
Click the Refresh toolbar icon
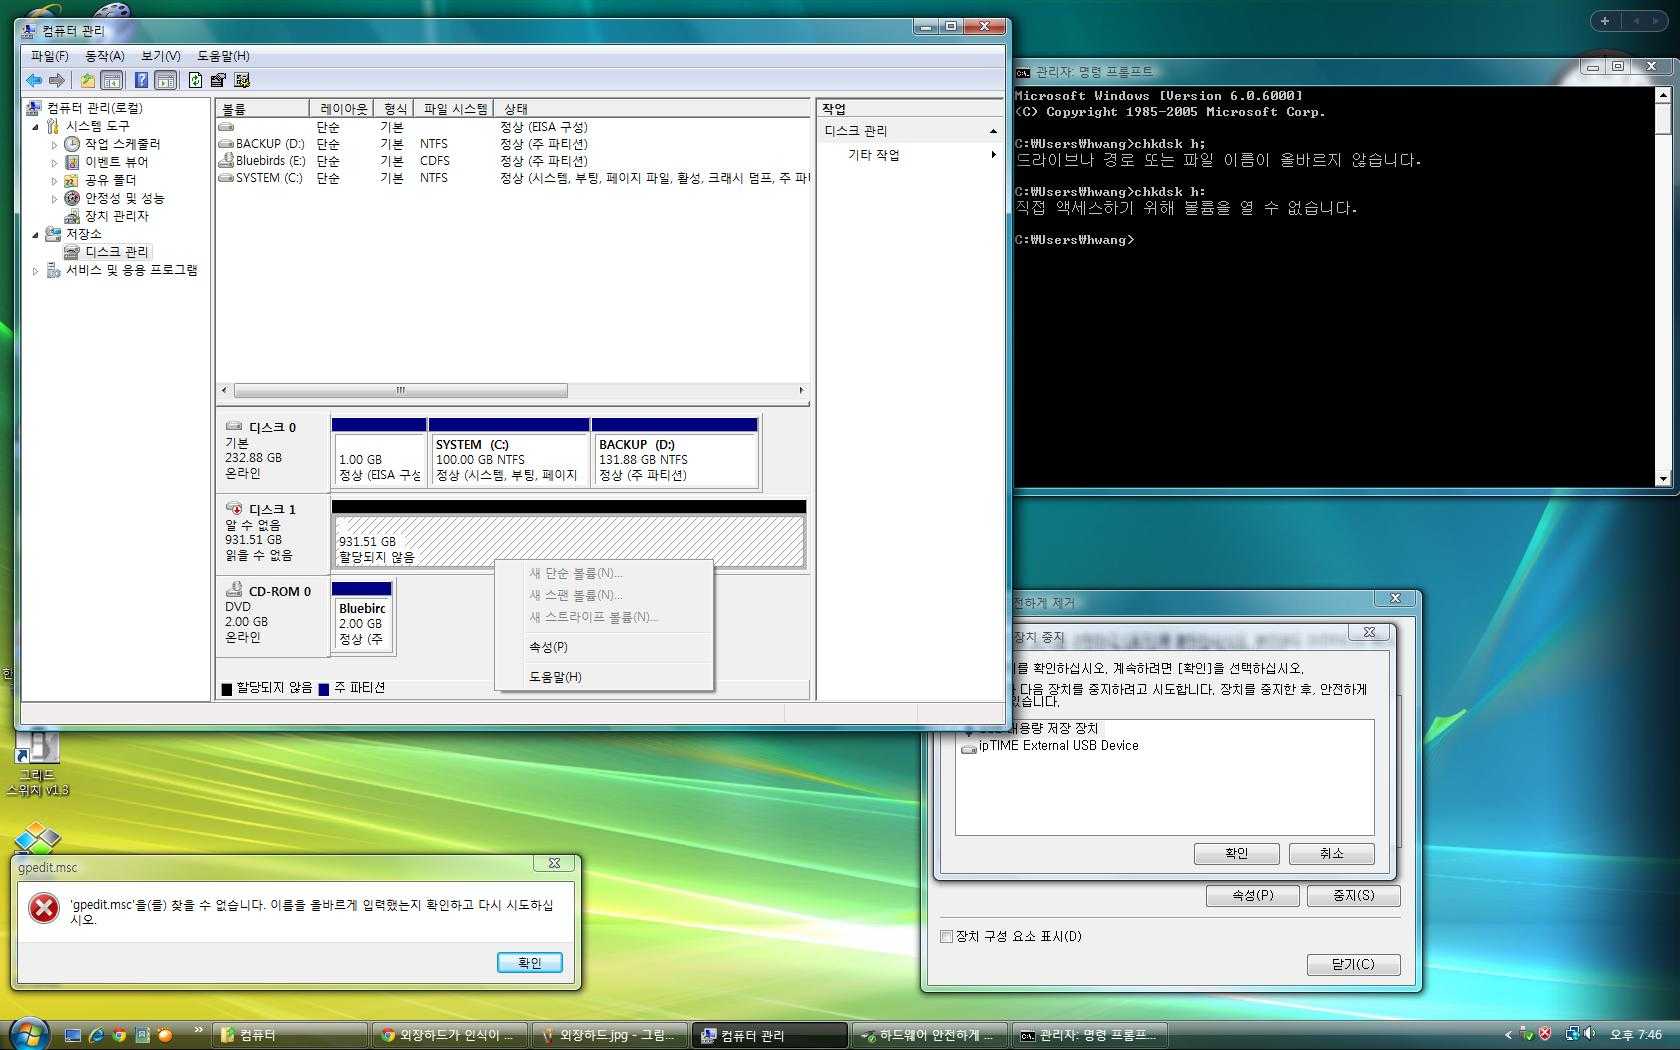[x=196, y=80]
